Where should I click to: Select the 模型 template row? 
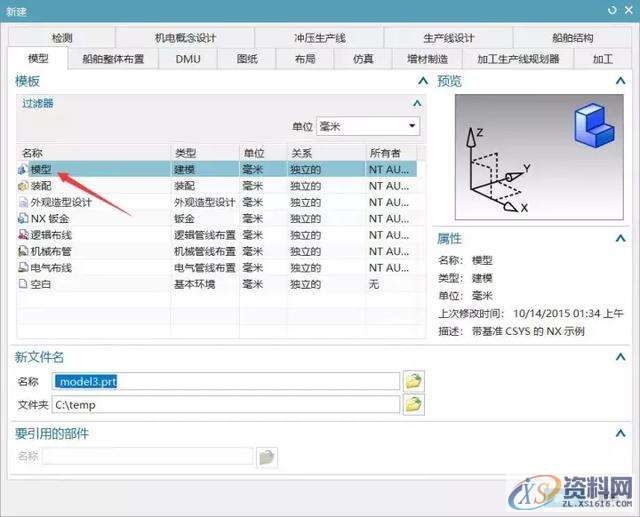(x=217, y=169)
